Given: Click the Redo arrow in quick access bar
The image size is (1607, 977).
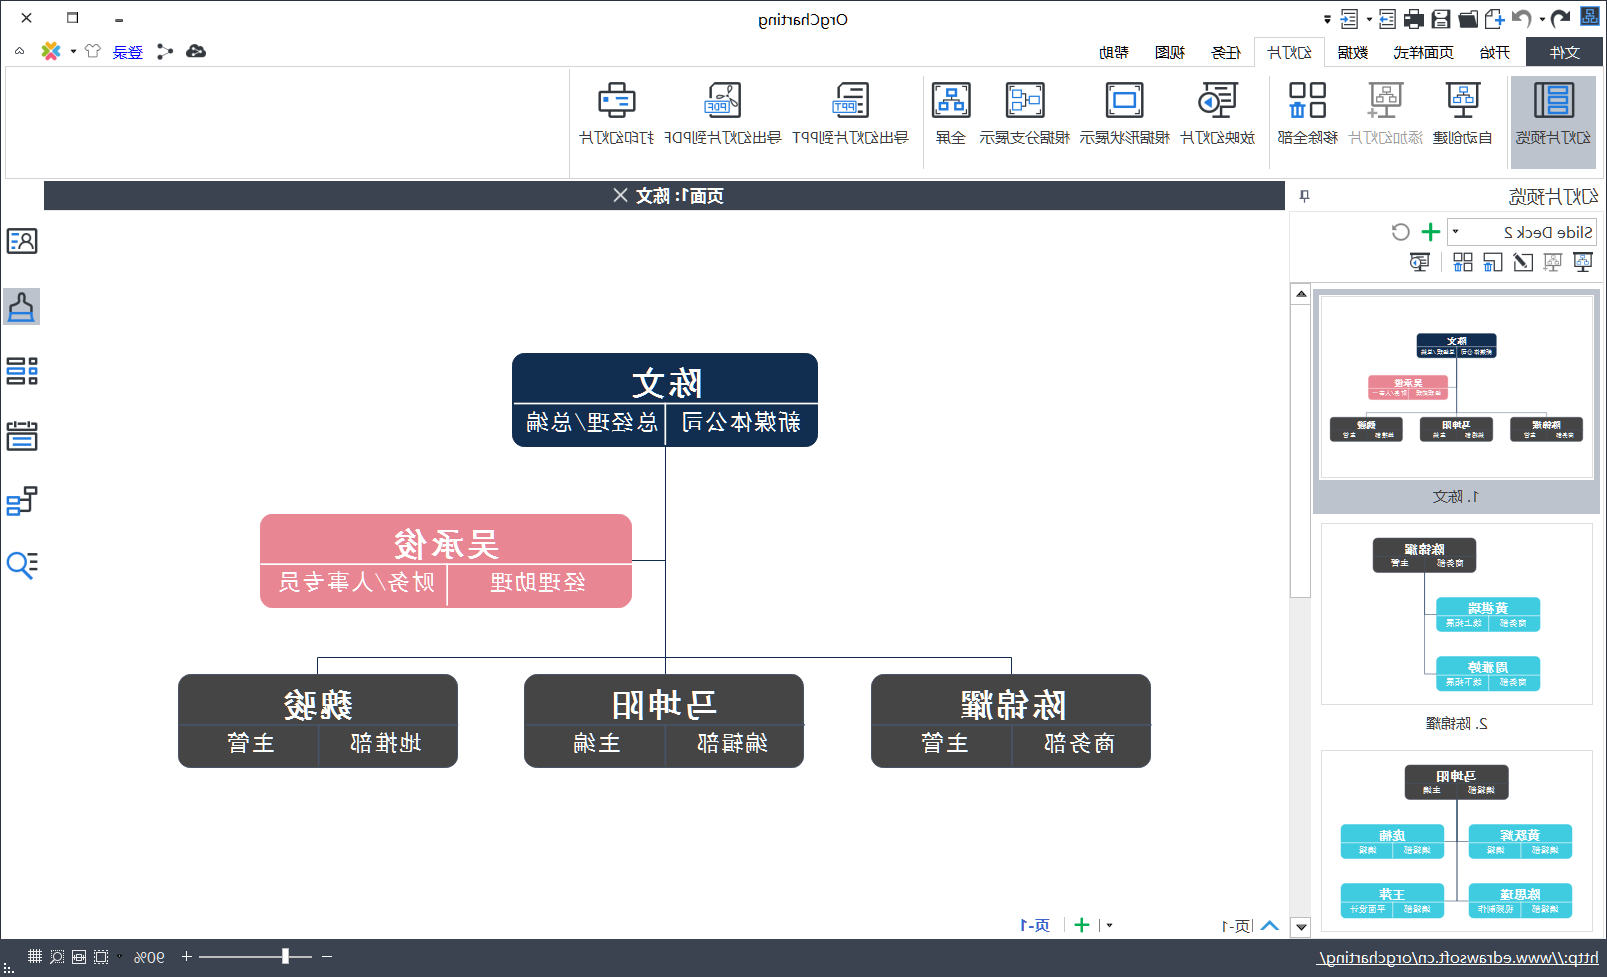Looking at the screenshot, I should (1561, 18).
